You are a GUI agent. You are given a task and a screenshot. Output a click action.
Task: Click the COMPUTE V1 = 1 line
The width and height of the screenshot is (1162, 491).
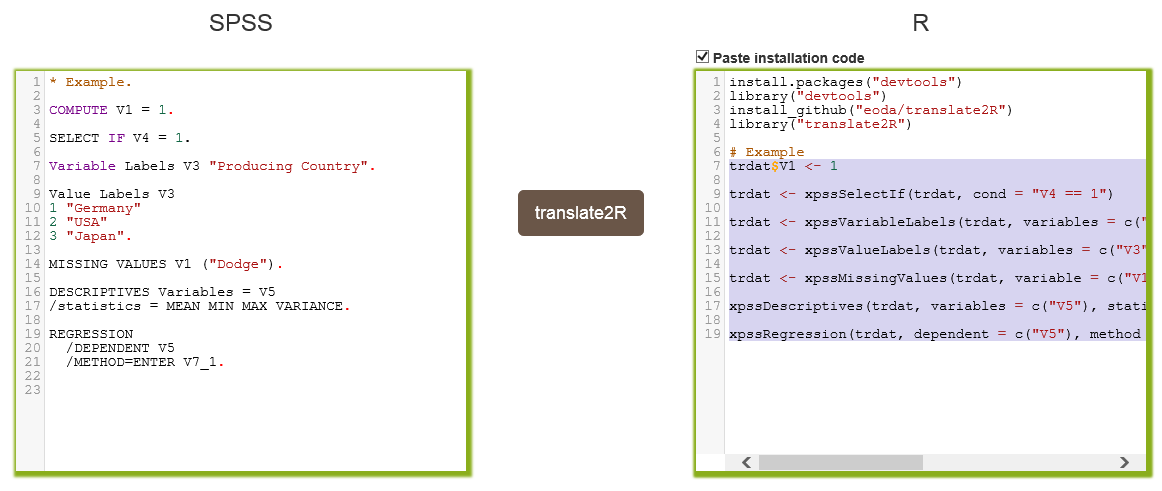(111, 110)
